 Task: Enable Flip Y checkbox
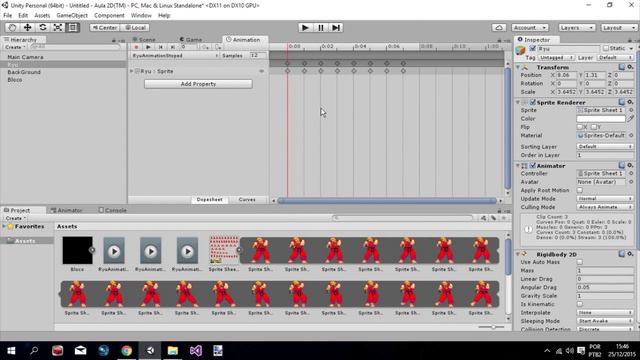(x=593, y=127)
